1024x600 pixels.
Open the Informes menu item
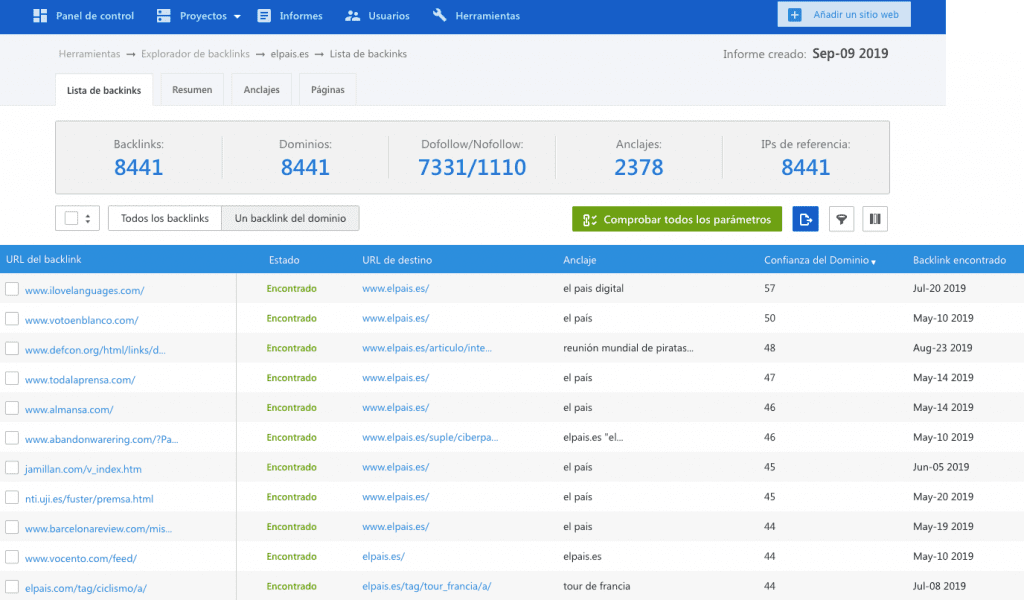click(290, 16)
